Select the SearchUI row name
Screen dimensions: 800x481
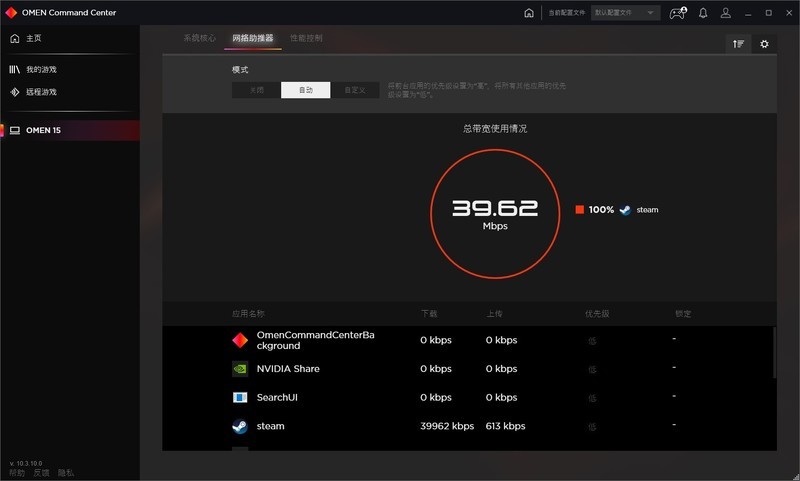coord(277,397)
